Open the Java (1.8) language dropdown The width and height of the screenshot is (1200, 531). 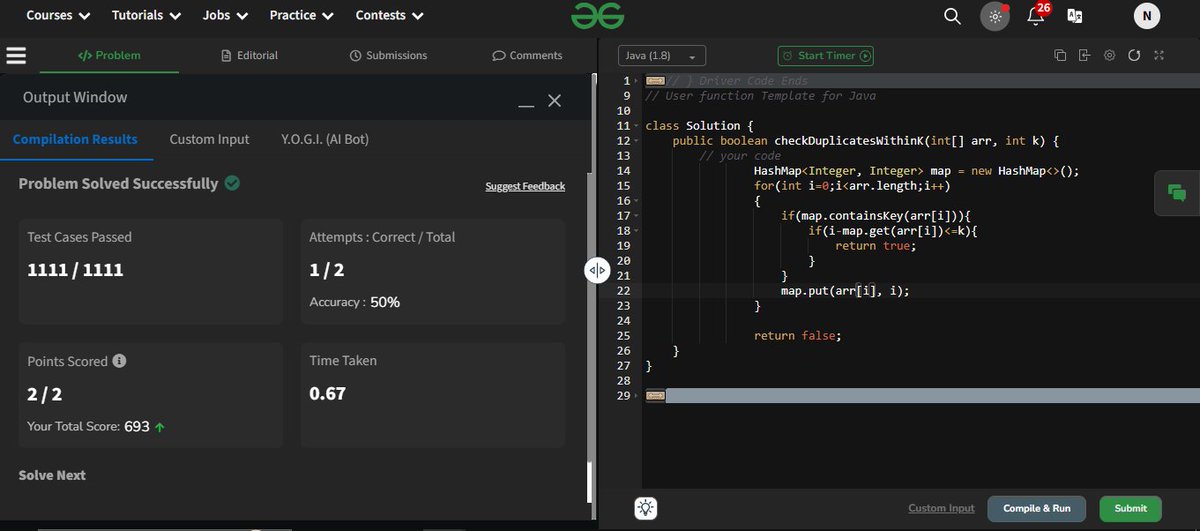(x=662, y=56)
